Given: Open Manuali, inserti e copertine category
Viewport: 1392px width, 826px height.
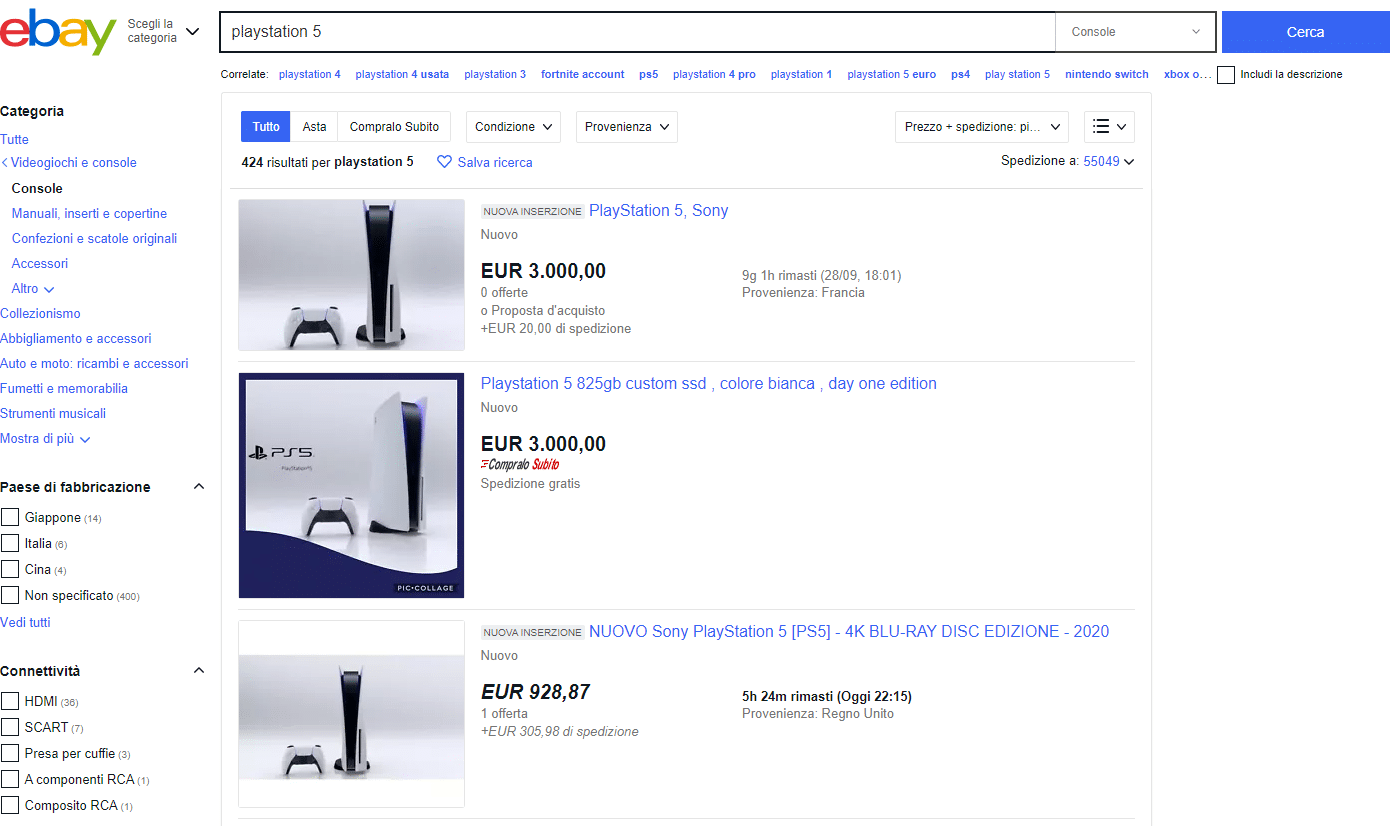Looking at the screenshot, I should click(x=89, y=214).
